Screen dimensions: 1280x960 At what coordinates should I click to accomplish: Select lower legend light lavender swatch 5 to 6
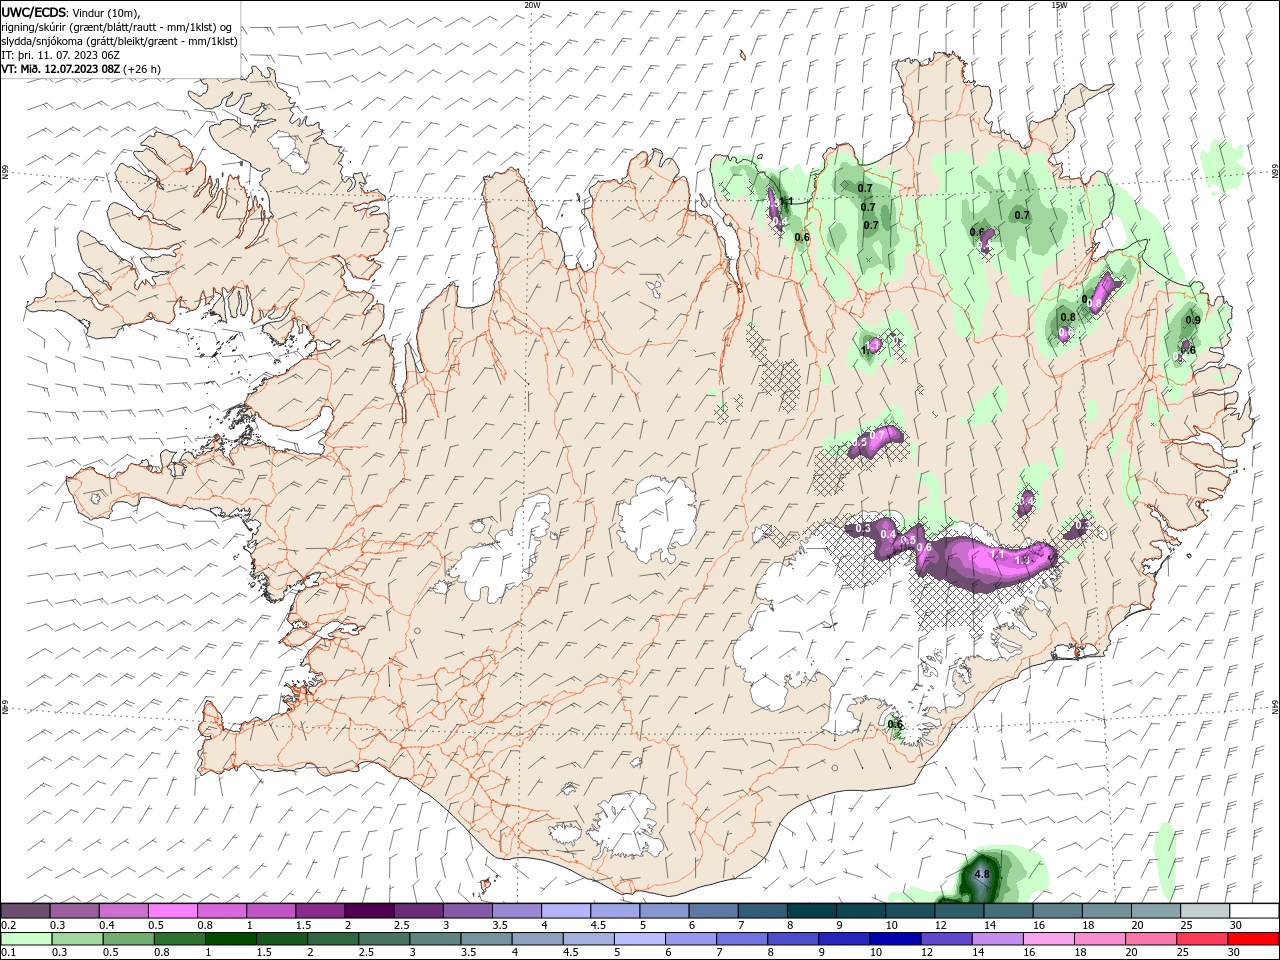point(640,938)
